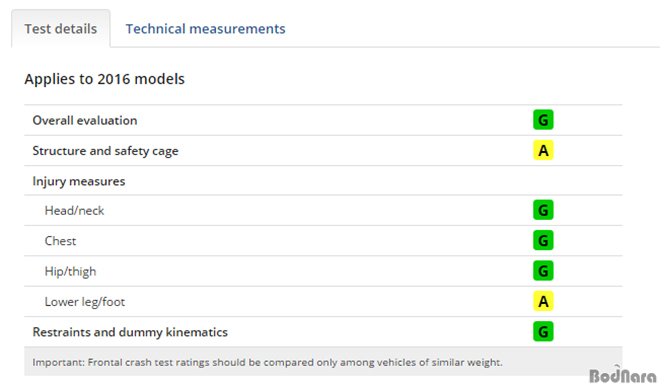Click the G rating icon for Hip/thigh
The width and height of the screenshot is (660, 386).
point(543,271)
